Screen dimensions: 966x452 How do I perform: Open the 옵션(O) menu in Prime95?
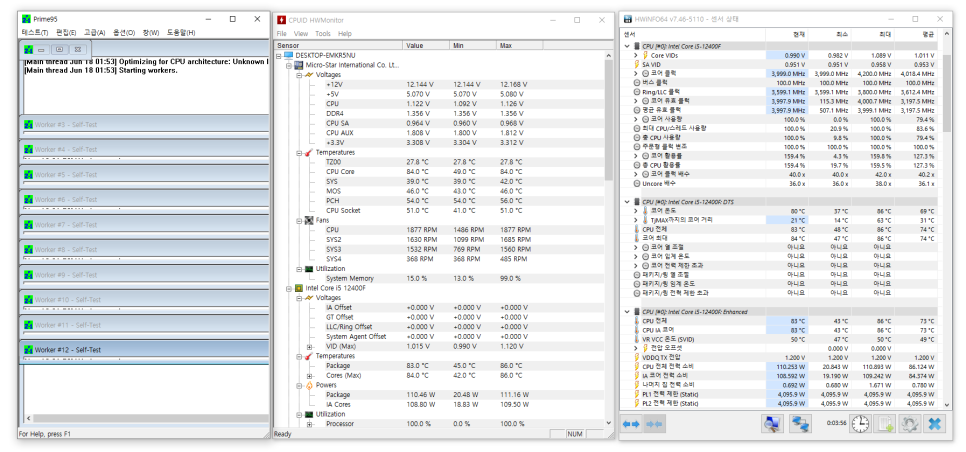click(x=124, y=33)
